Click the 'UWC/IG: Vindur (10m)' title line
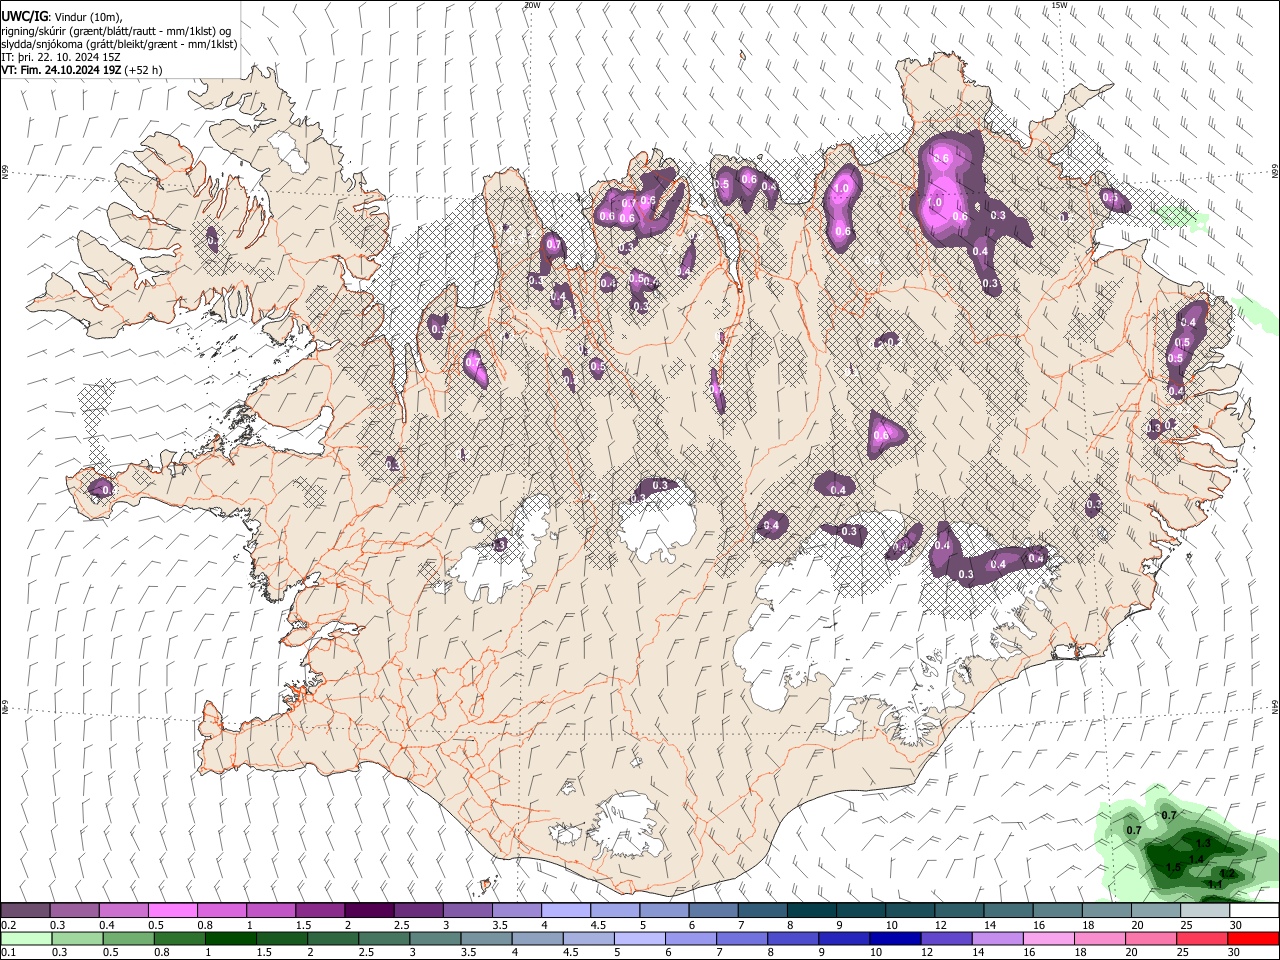 [62, 17]
